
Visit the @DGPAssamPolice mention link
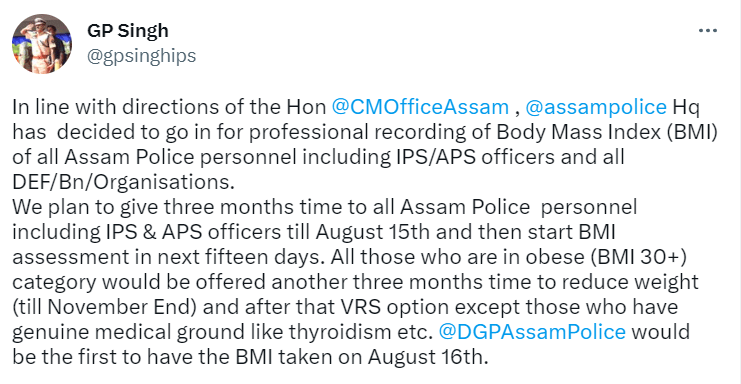coord(532,332)
